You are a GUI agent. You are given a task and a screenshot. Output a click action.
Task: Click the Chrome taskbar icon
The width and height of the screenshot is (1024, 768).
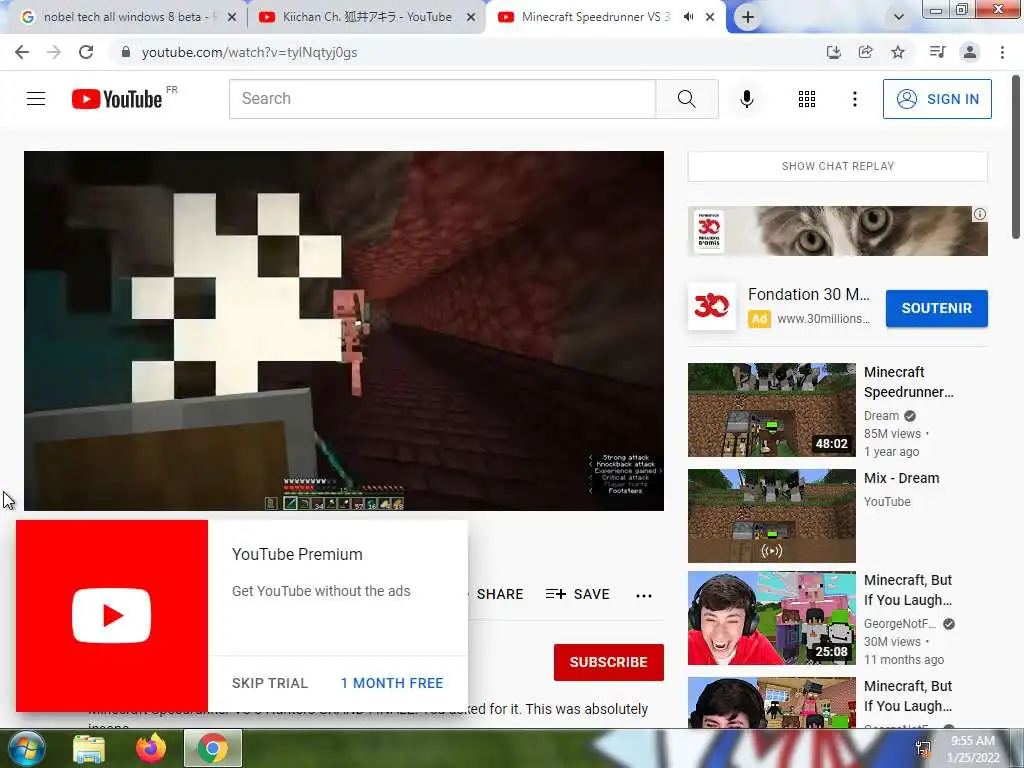point(213,748)
